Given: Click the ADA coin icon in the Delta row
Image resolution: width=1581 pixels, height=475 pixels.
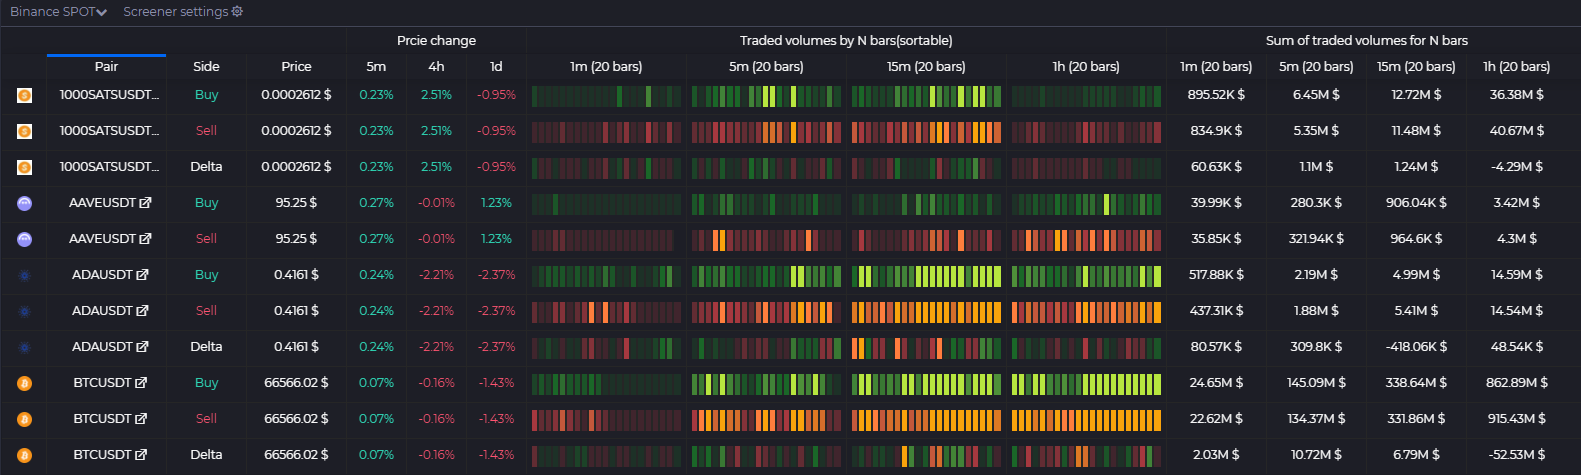Looking at the screenshot, I should point(25,347).
